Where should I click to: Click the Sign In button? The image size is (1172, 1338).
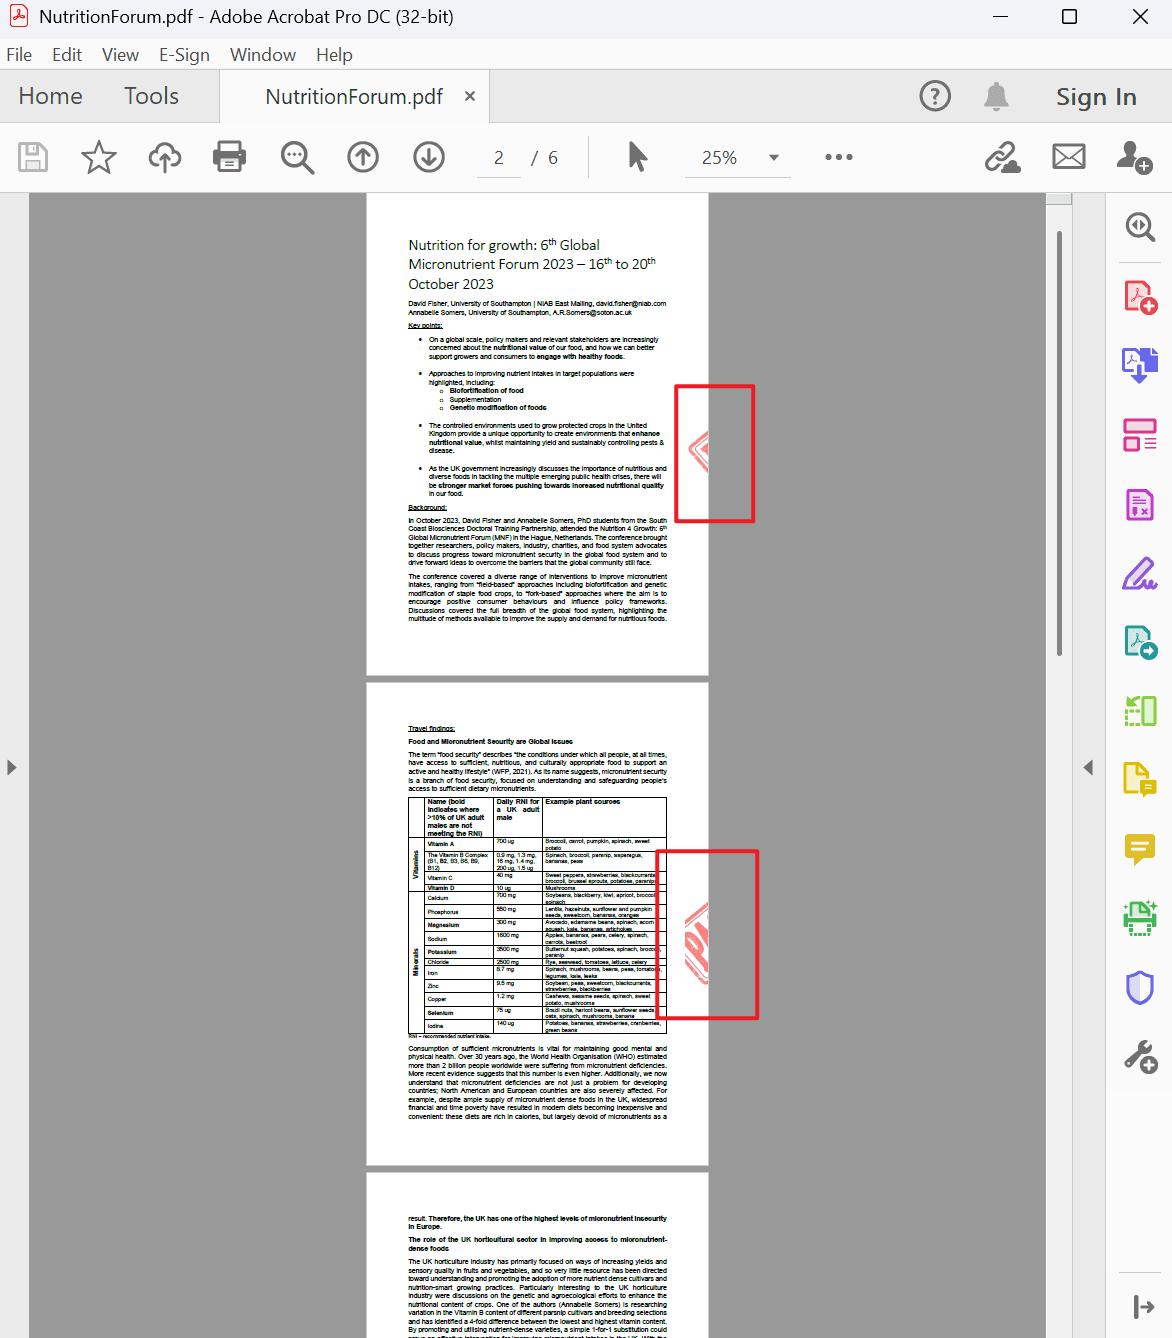1096,96
